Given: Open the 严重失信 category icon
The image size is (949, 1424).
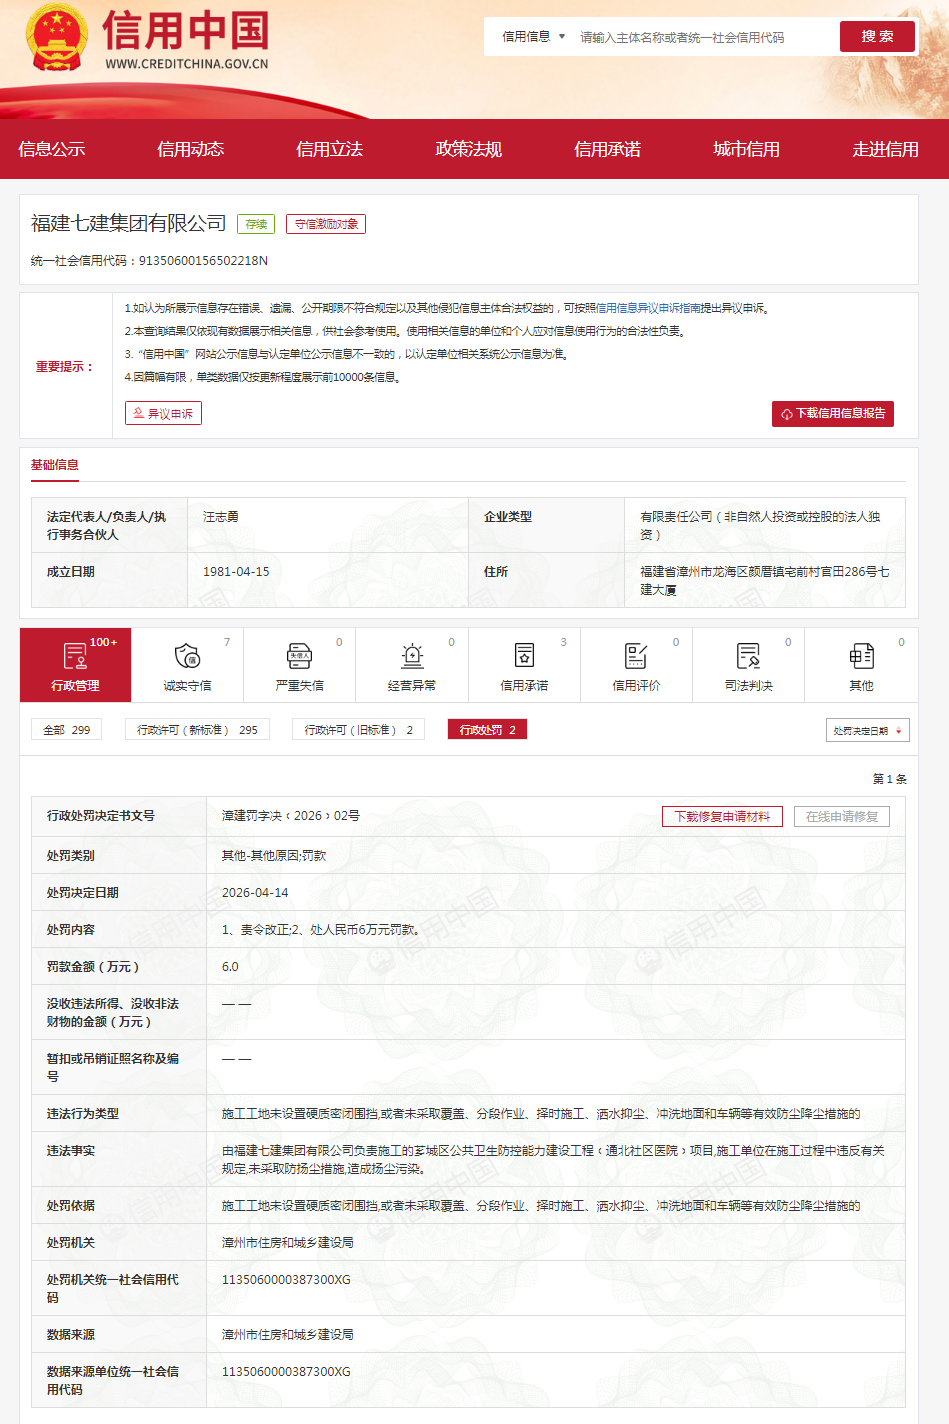Looking at the screenshot, I should point(299,656).
